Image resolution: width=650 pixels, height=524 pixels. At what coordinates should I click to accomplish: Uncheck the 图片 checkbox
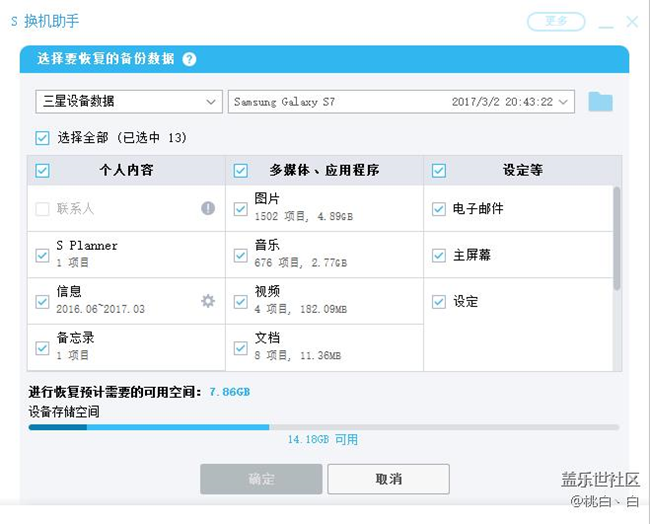240,209
